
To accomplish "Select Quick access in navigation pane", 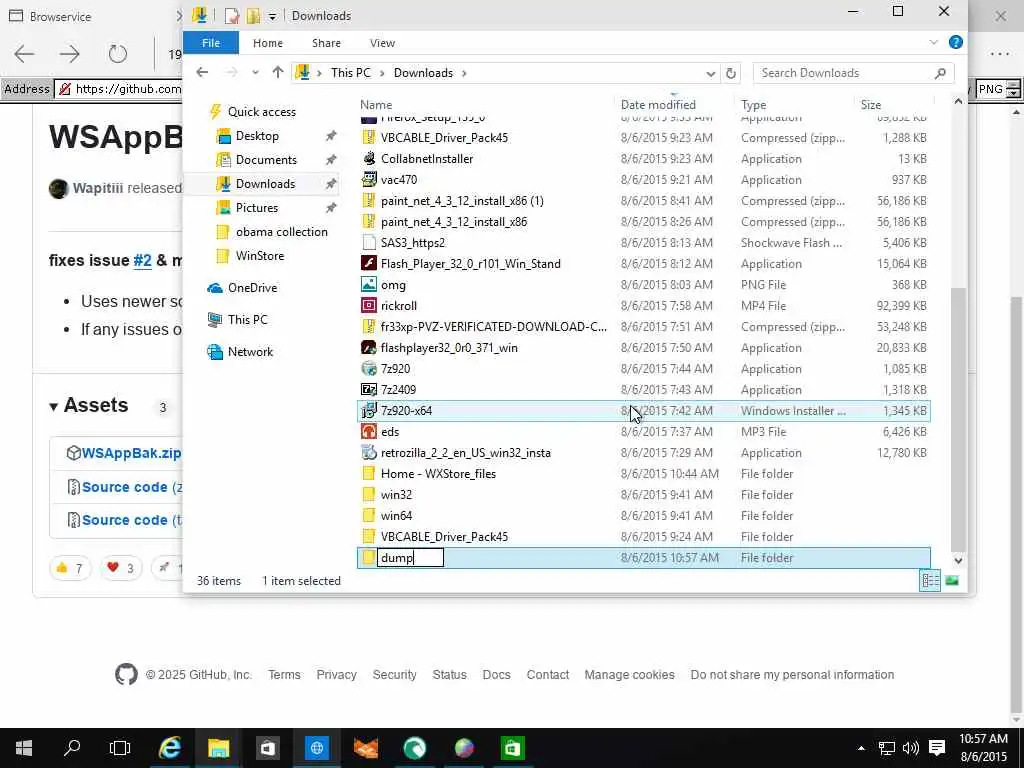I will click(x=261, y=112).
